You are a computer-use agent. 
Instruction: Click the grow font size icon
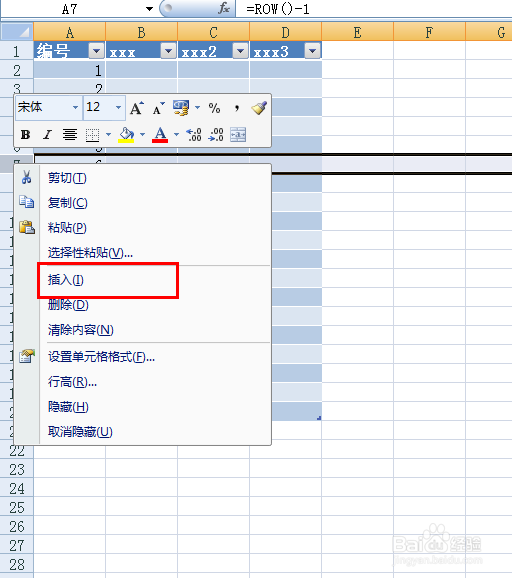pos(136,108)
